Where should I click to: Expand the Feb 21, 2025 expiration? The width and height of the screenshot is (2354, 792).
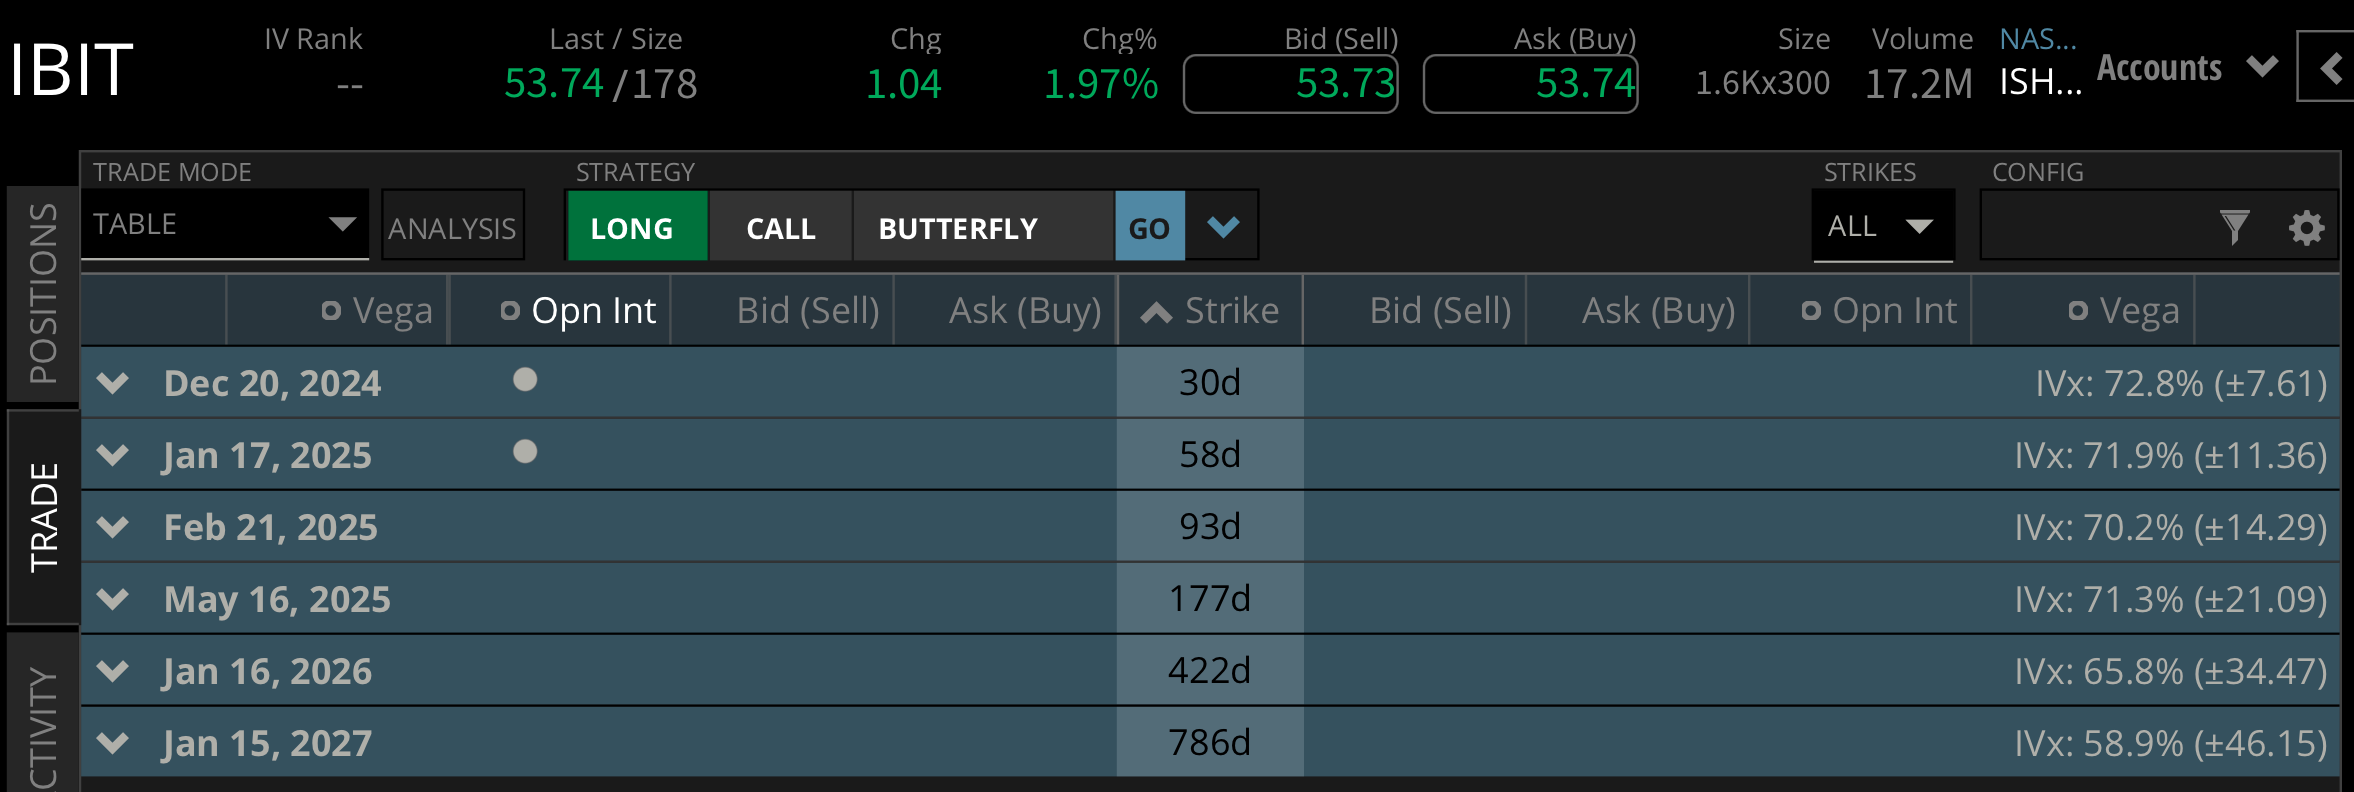click(114, 527)
